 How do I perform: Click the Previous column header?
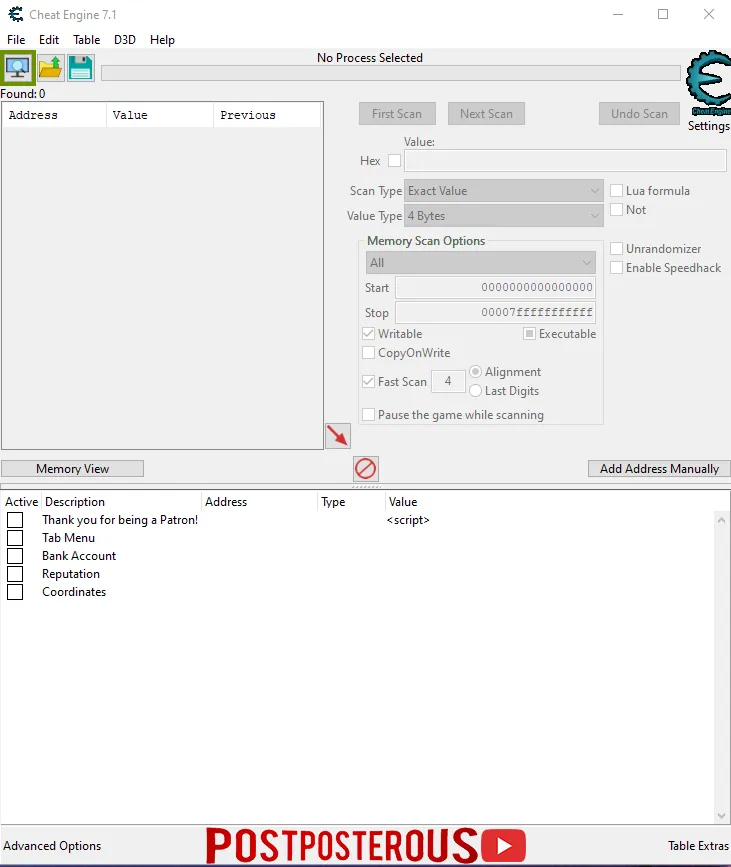click(x=267, y=115)
